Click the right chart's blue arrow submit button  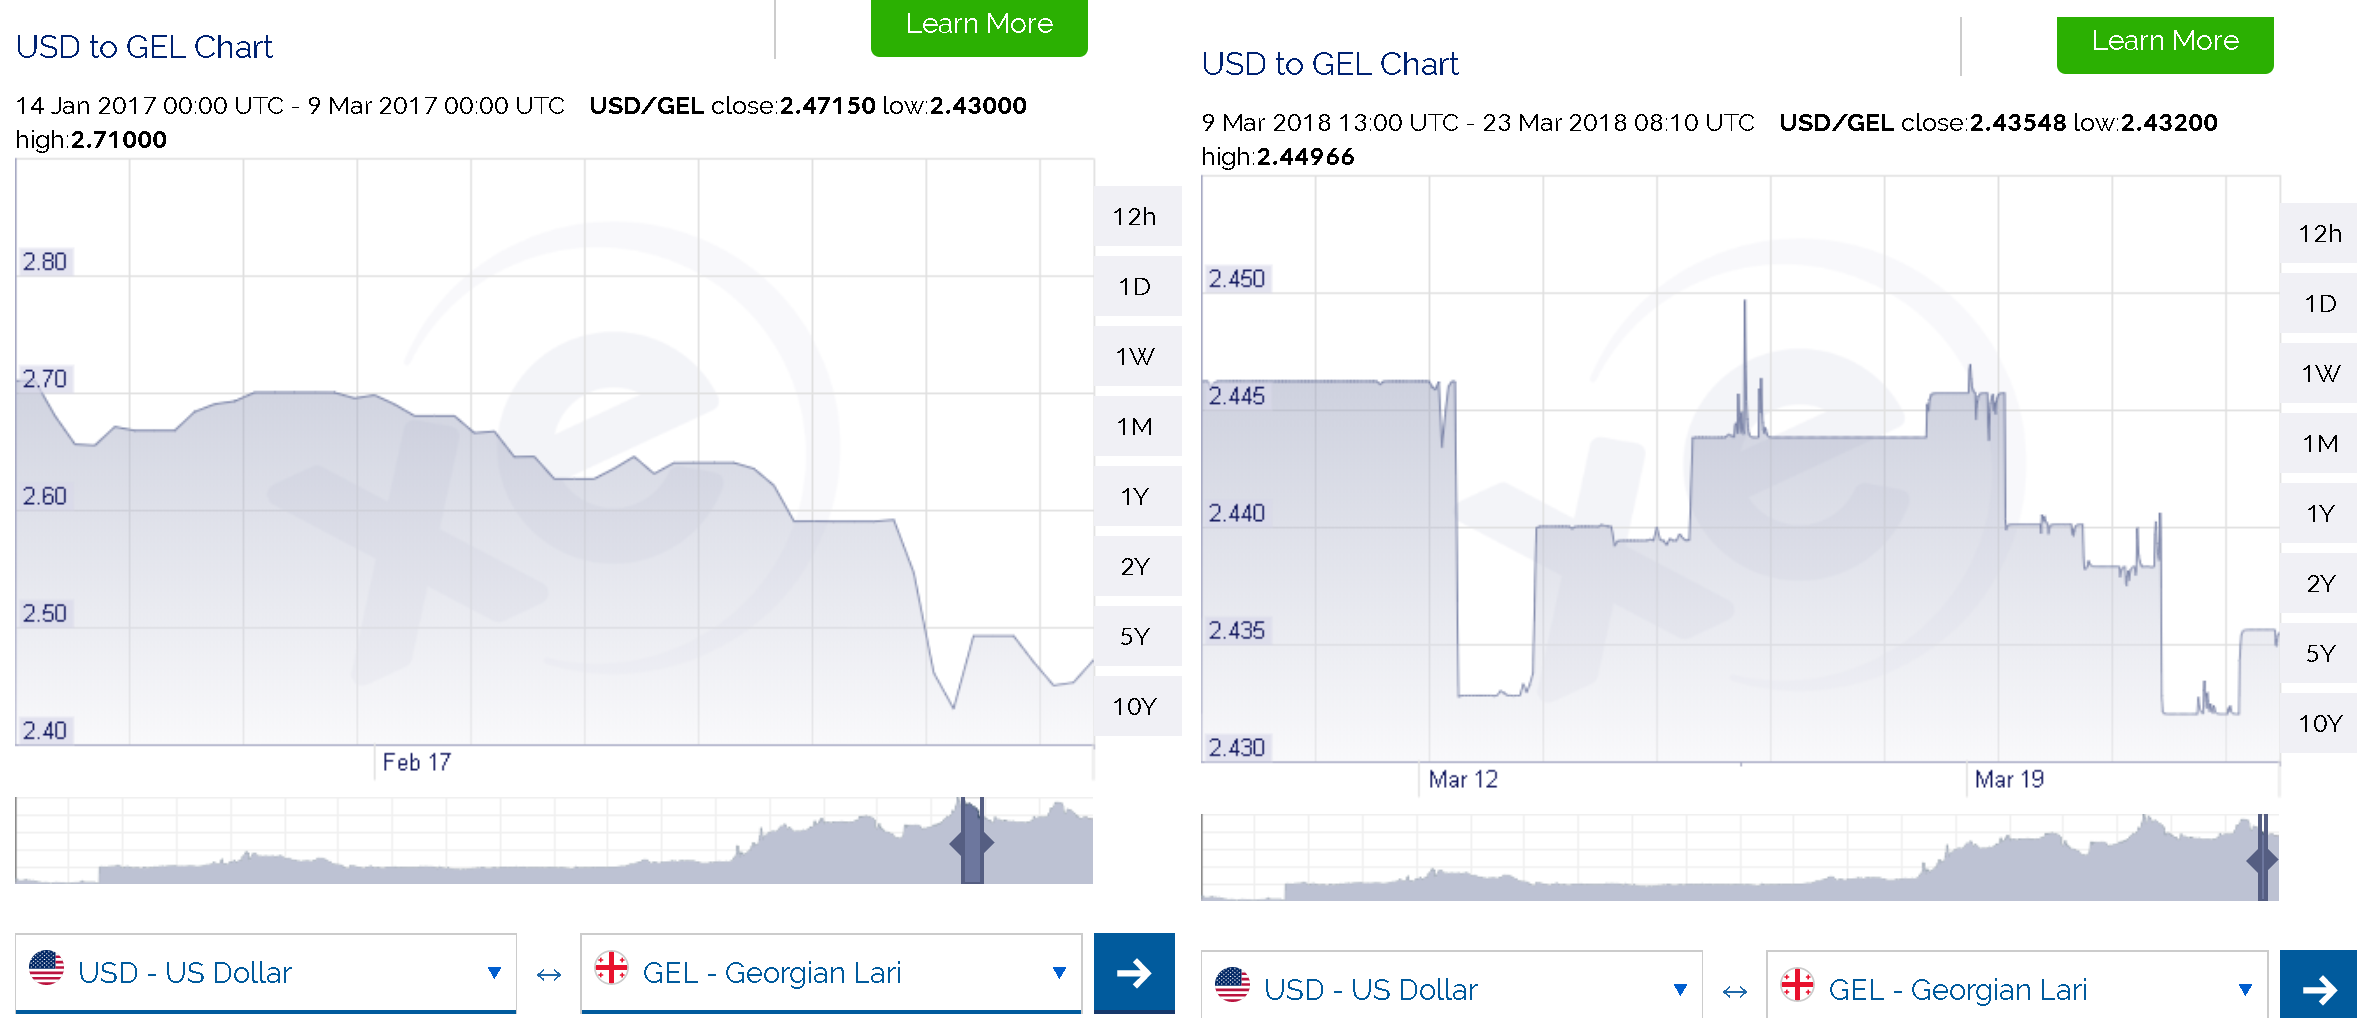coord(2318,988)
